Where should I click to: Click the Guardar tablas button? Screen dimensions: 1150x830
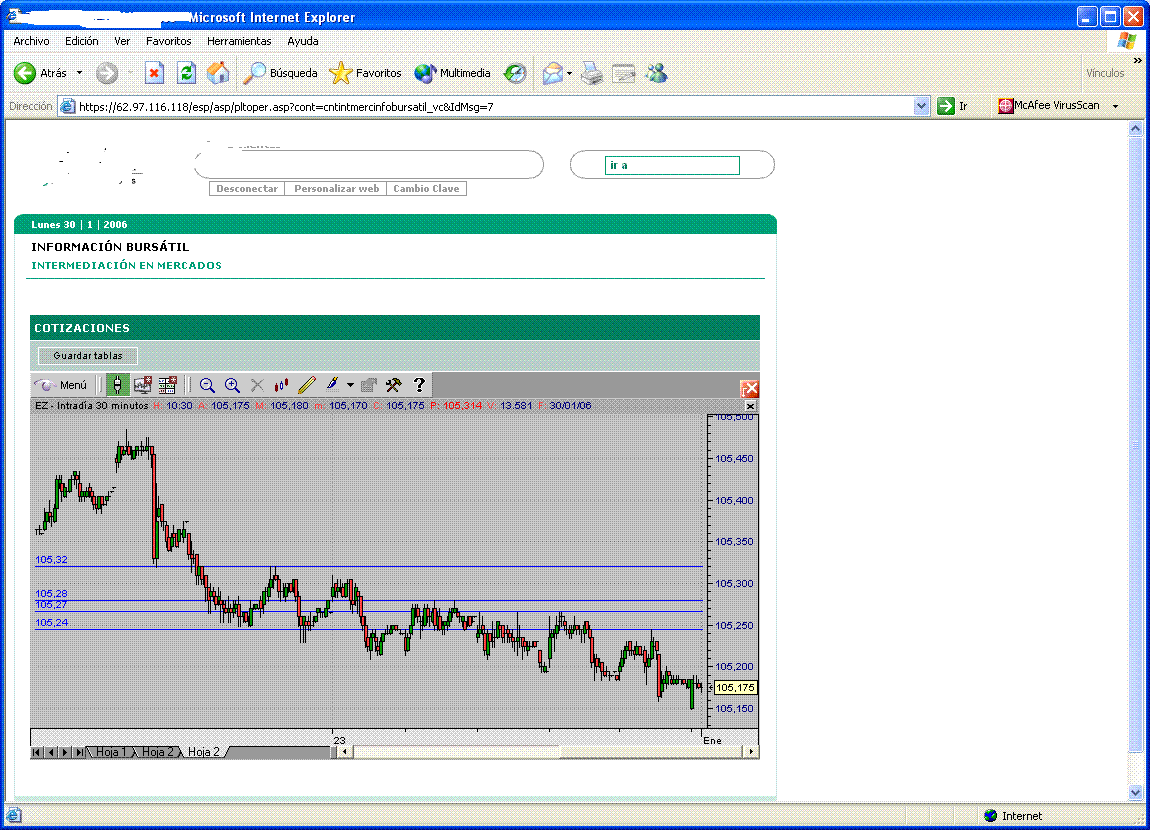click(x=88, y=356)
